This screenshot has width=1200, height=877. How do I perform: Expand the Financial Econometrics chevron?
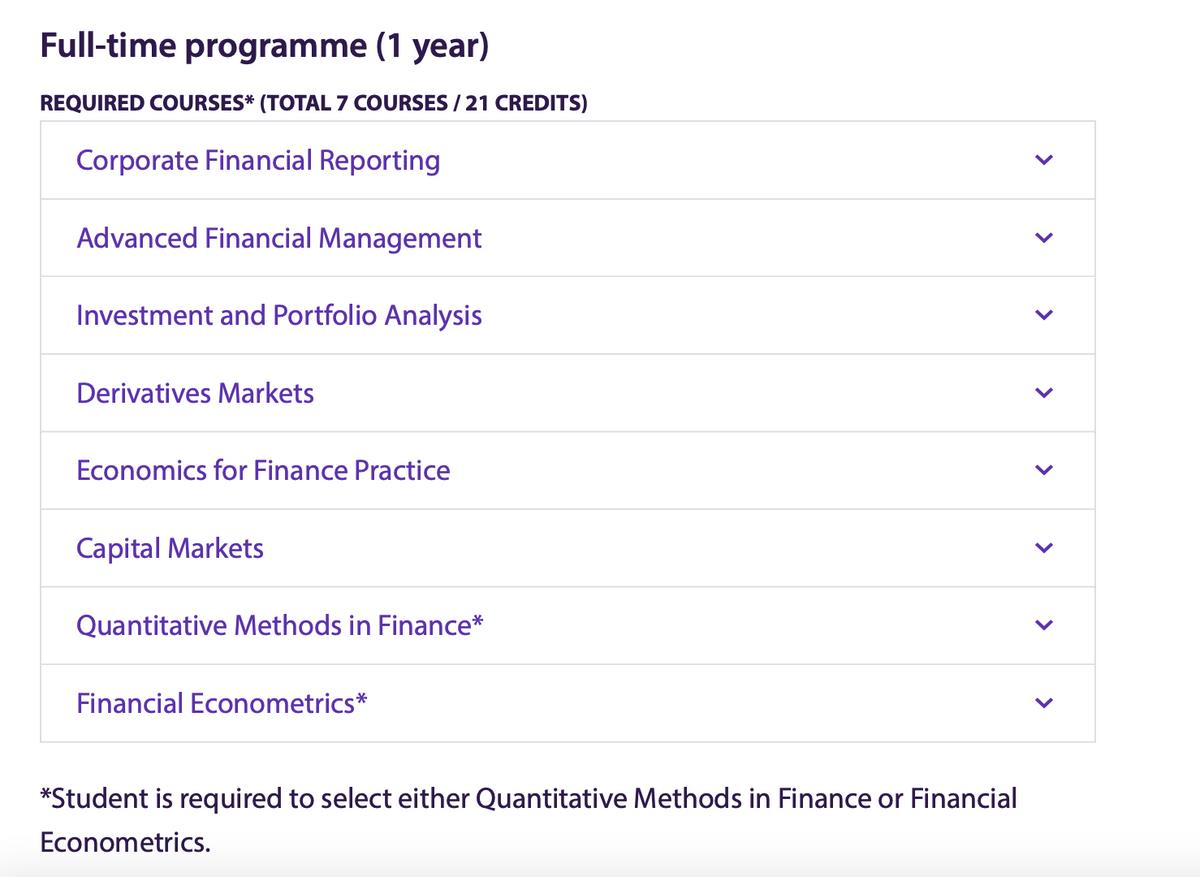pyautogui.click(x=1045, y=703)
